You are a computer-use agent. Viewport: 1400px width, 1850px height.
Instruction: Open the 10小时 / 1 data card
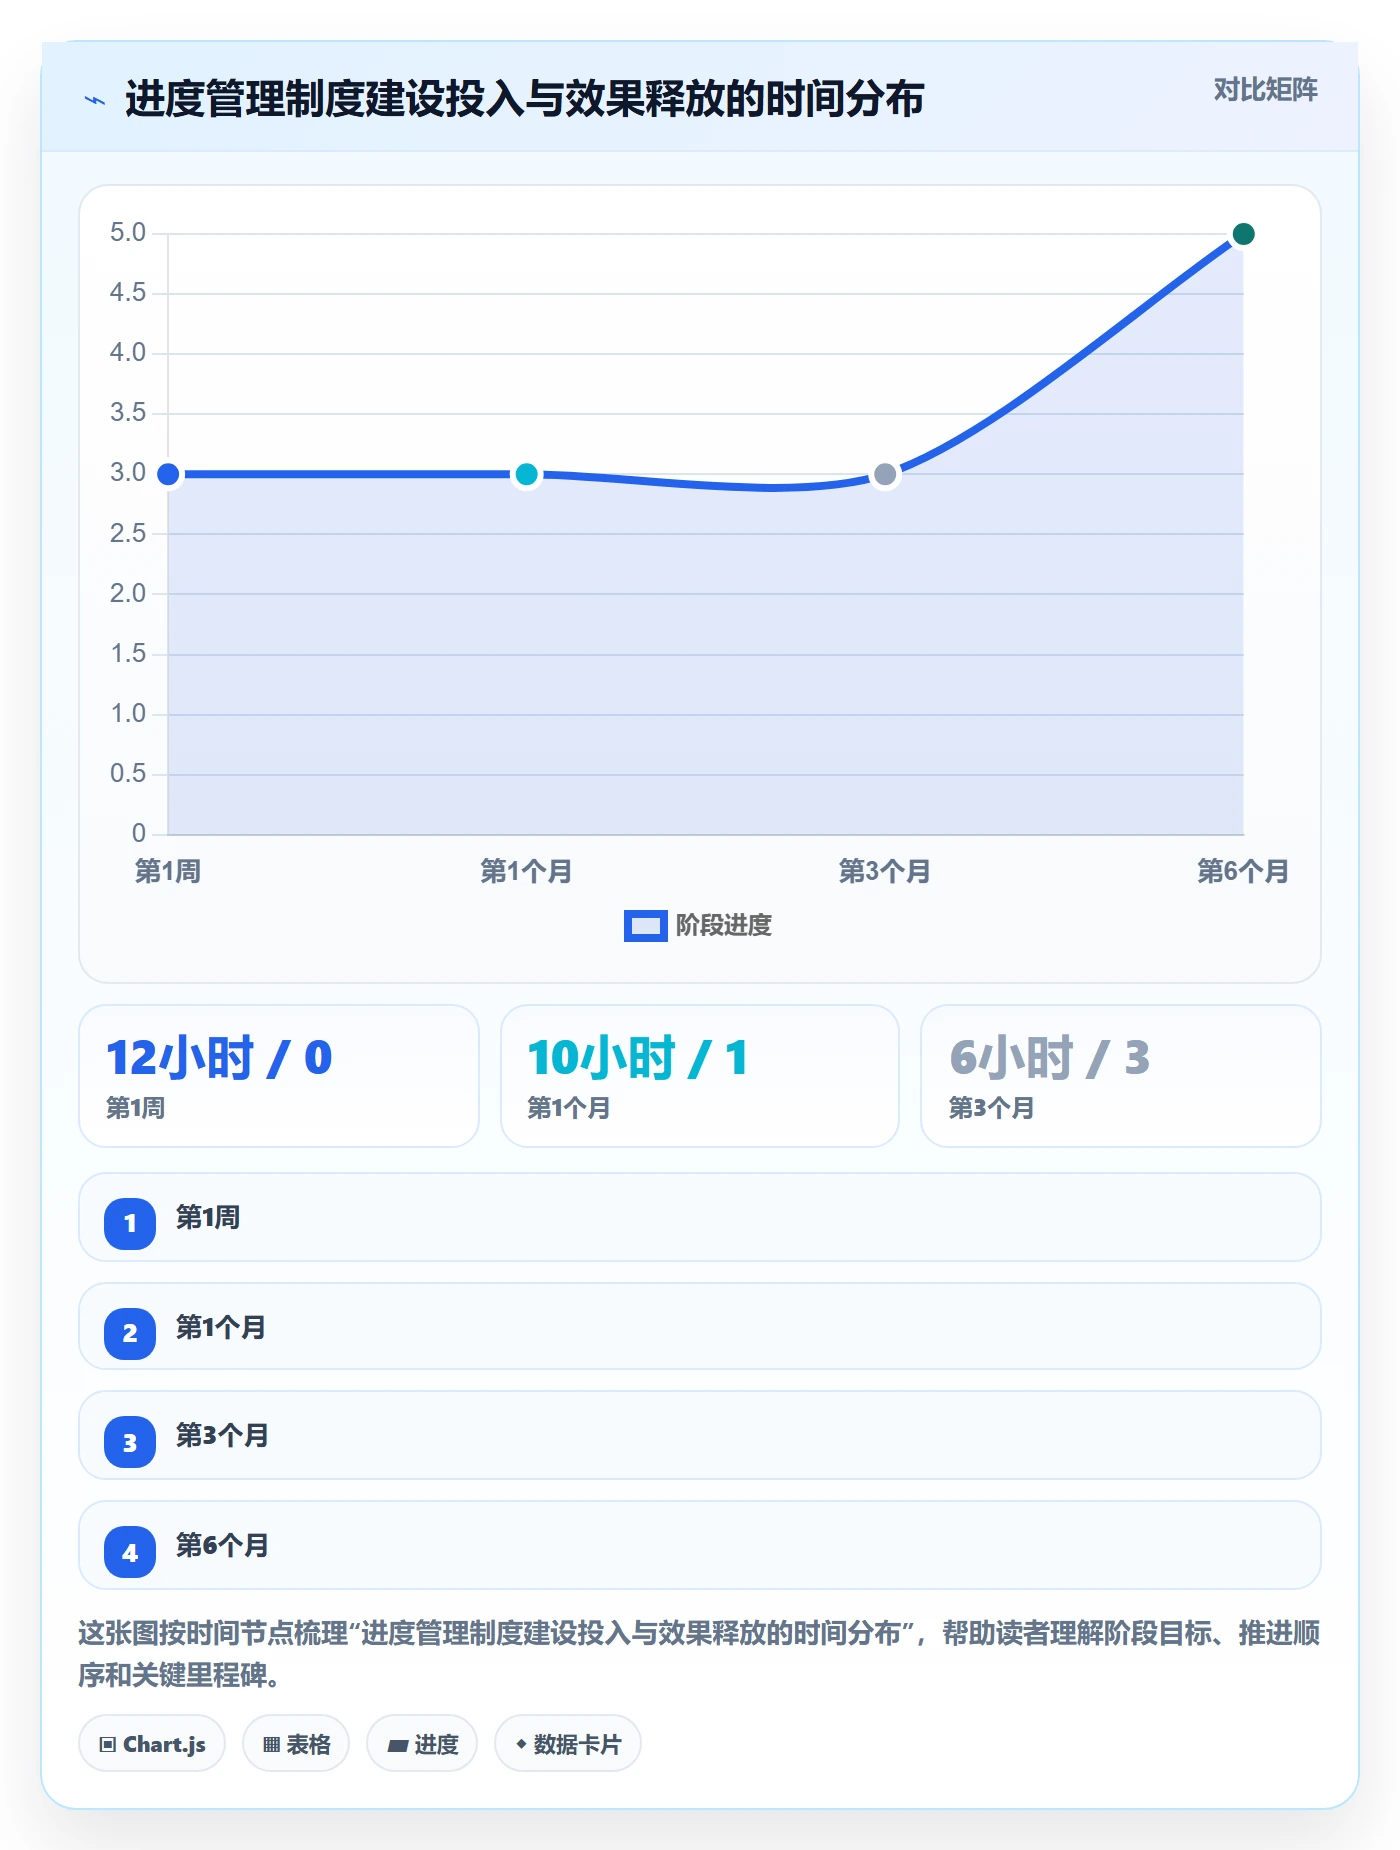pos(700,1076)
